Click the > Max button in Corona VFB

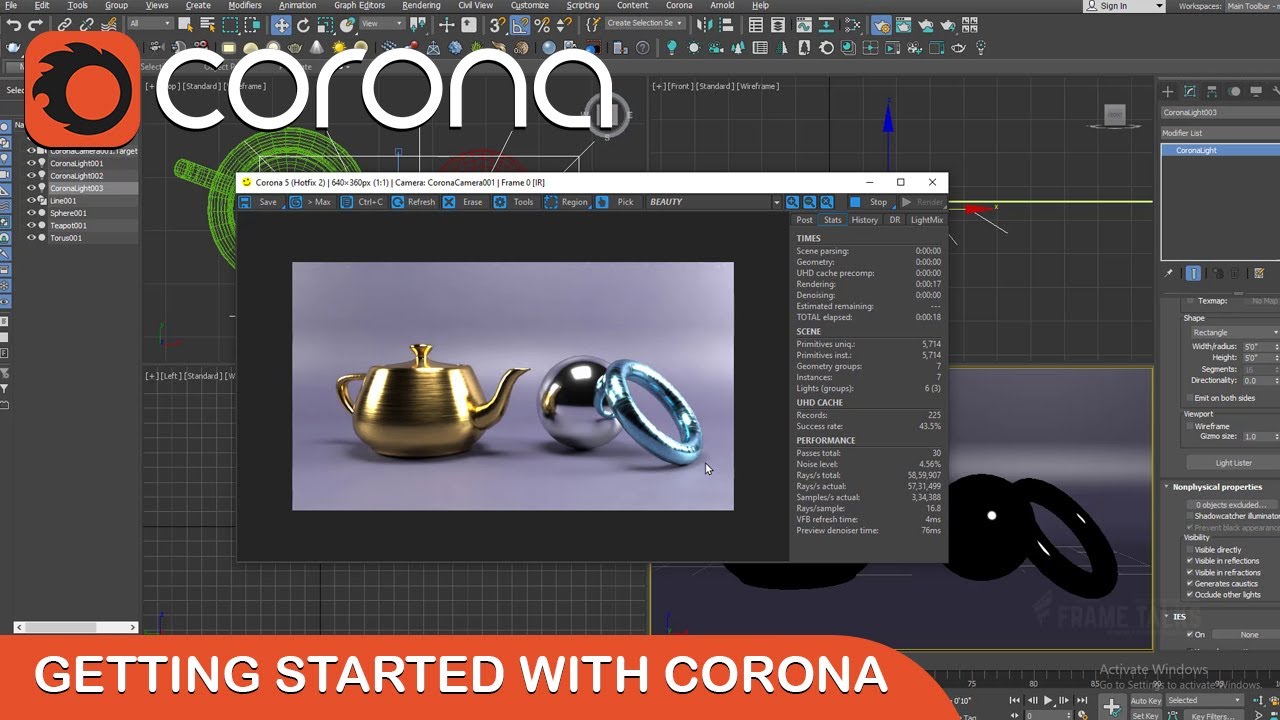(x=310, y=202)
